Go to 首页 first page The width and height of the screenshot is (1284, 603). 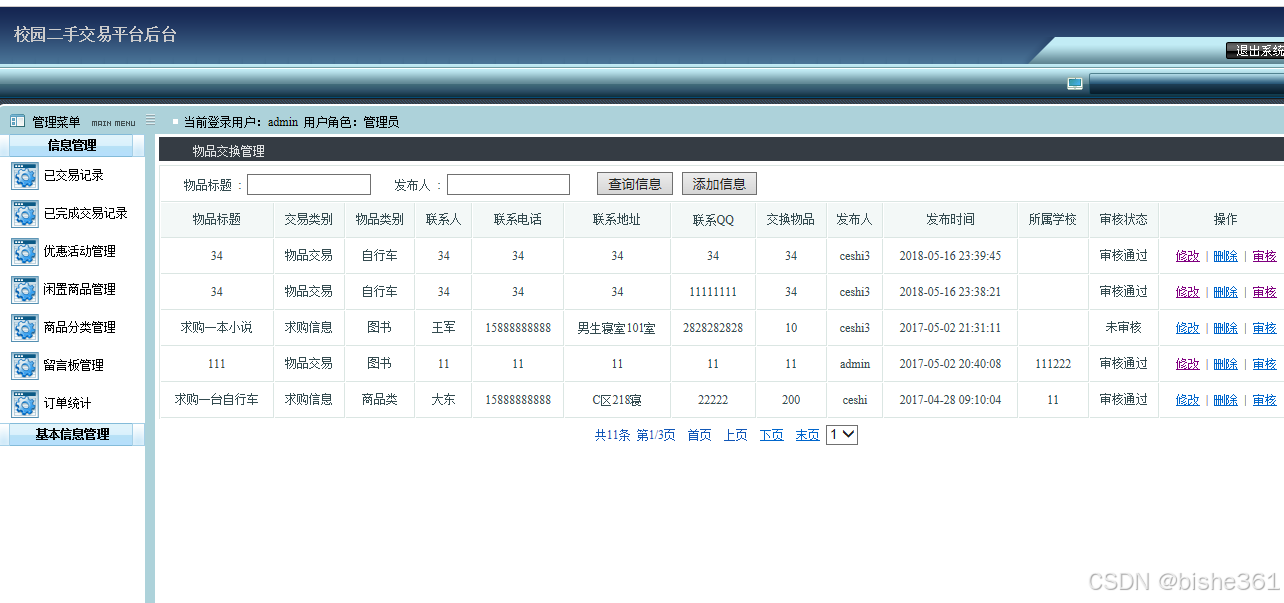coord(699,435)
